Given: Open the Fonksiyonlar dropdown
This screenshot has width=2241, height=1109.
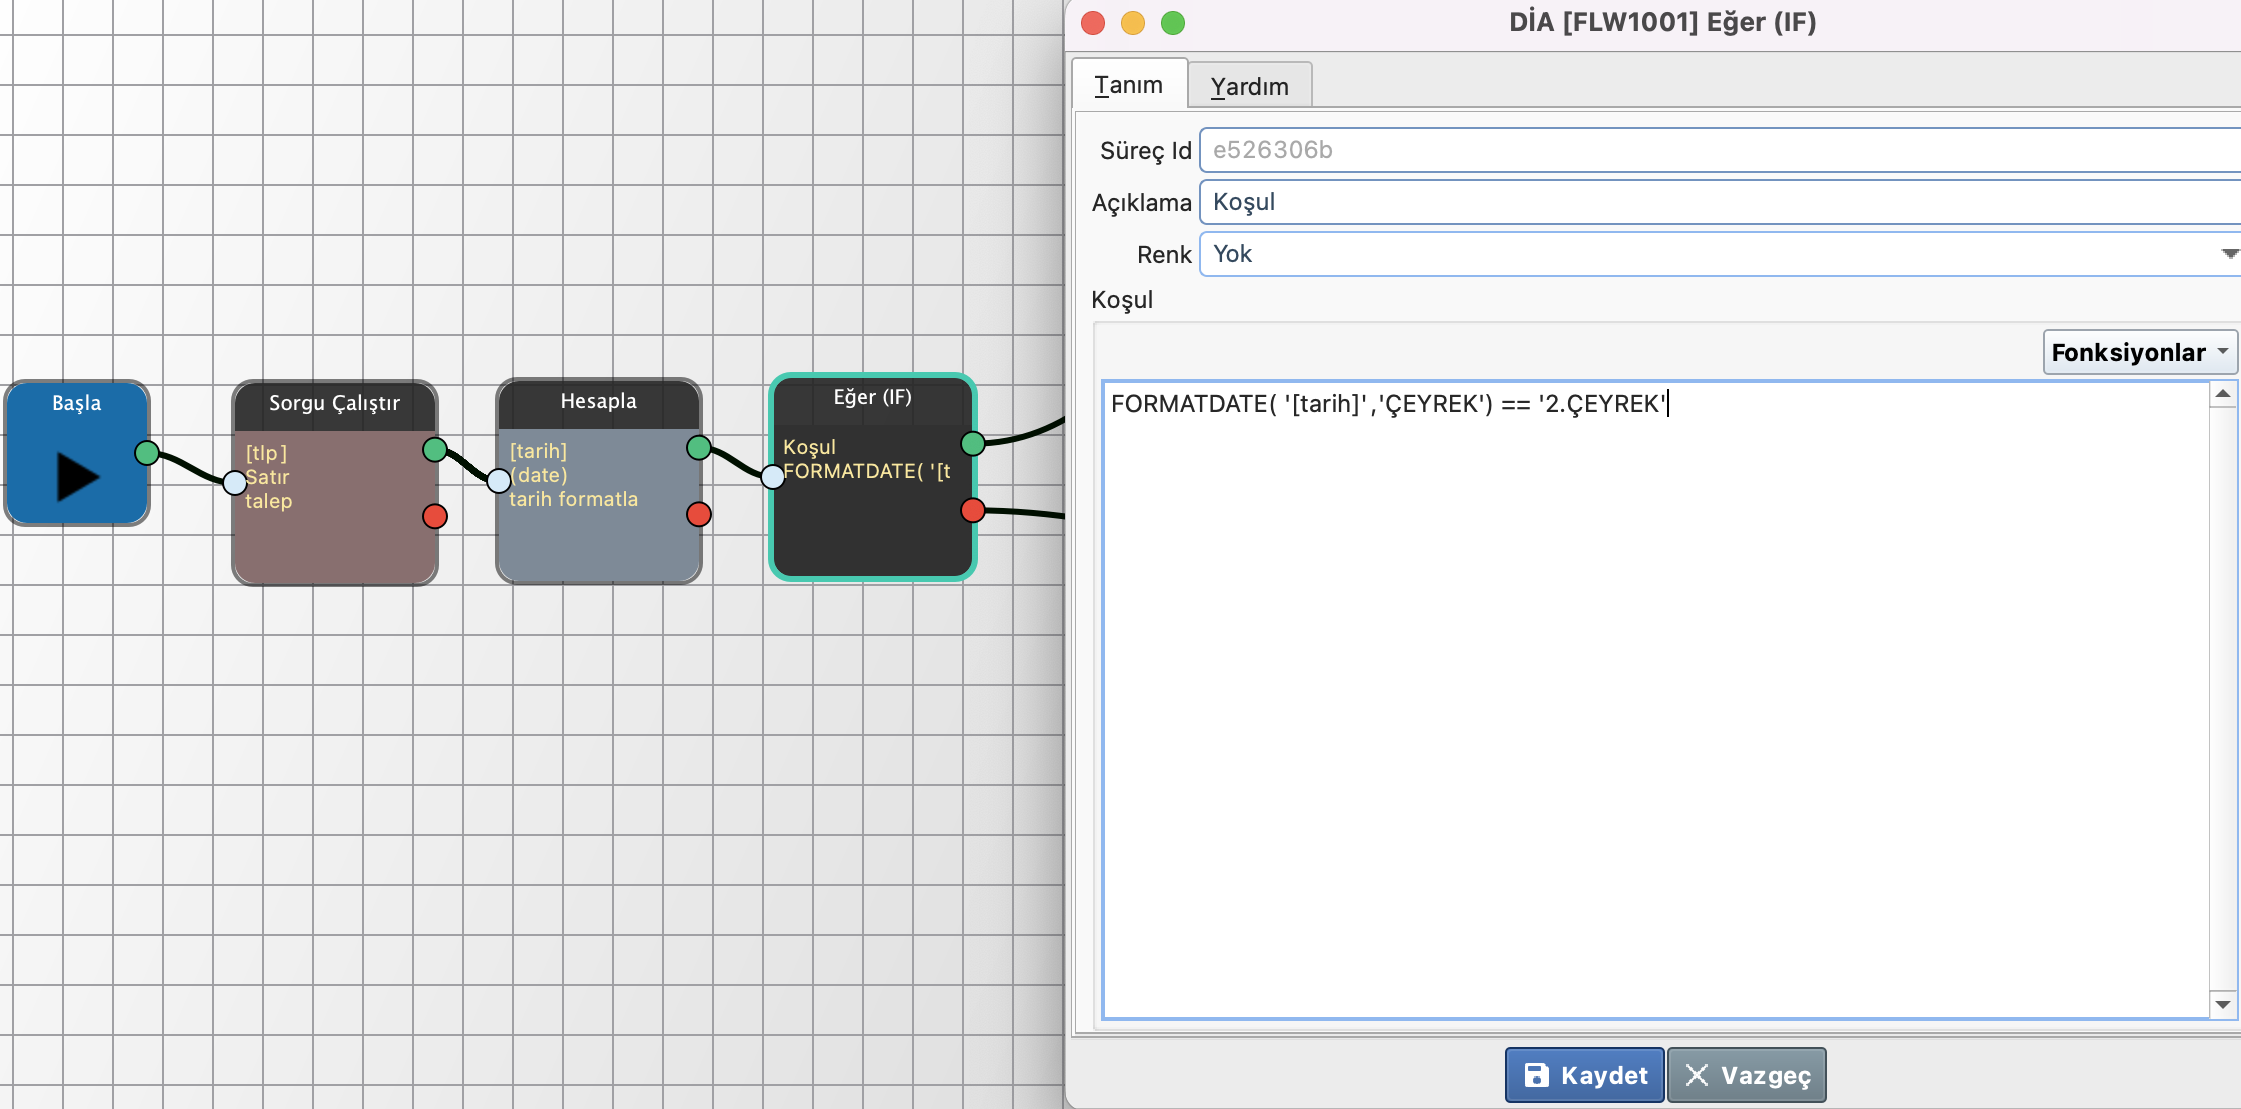Looking at the screenshot, I should 2139,352.
